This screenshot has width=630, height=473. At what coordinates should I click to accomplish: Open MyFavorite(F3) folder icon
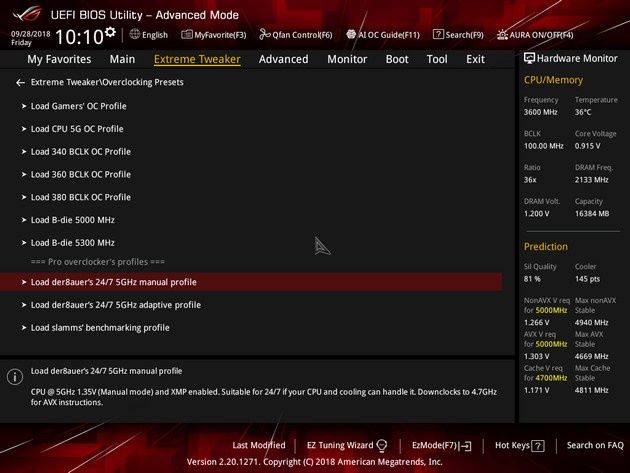pos(186,35)
